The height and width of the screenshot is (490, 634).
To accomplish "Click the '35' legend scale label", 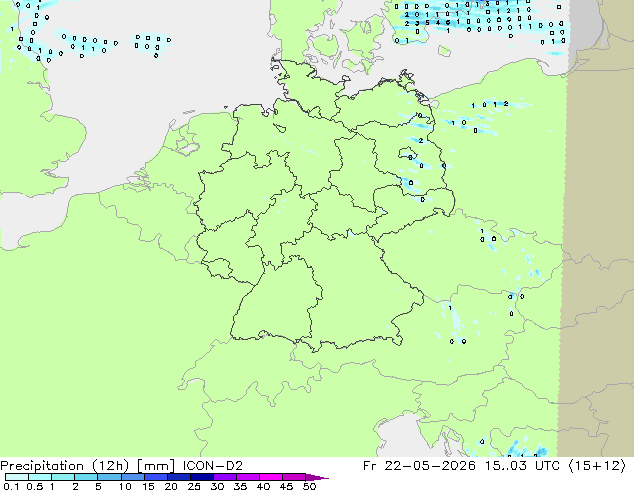I will (240, 486).
